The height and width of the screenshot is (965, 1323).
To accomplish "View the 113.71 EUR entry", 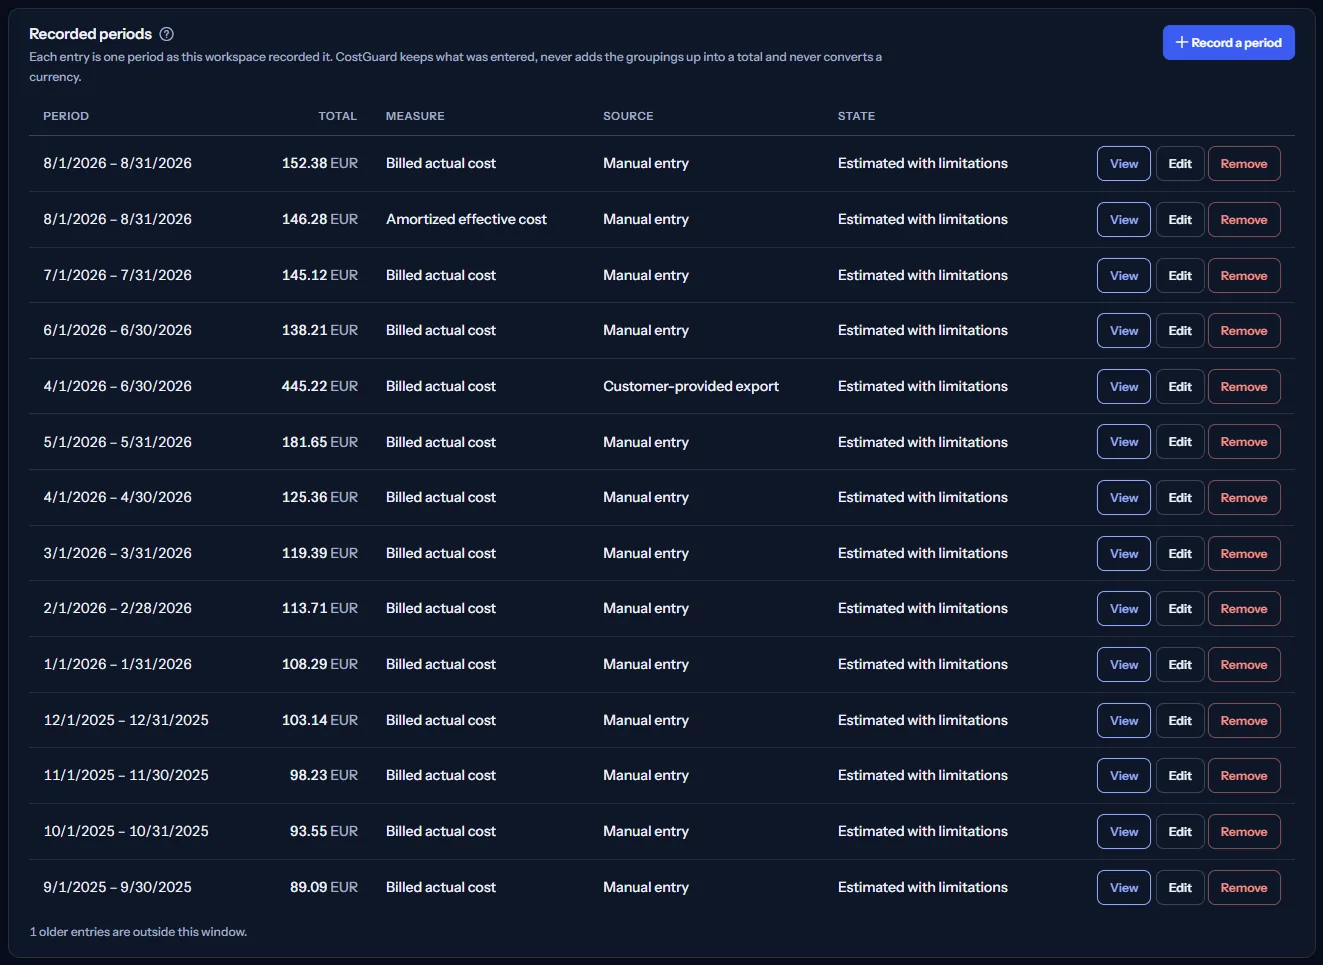I will click(1124, 609).
